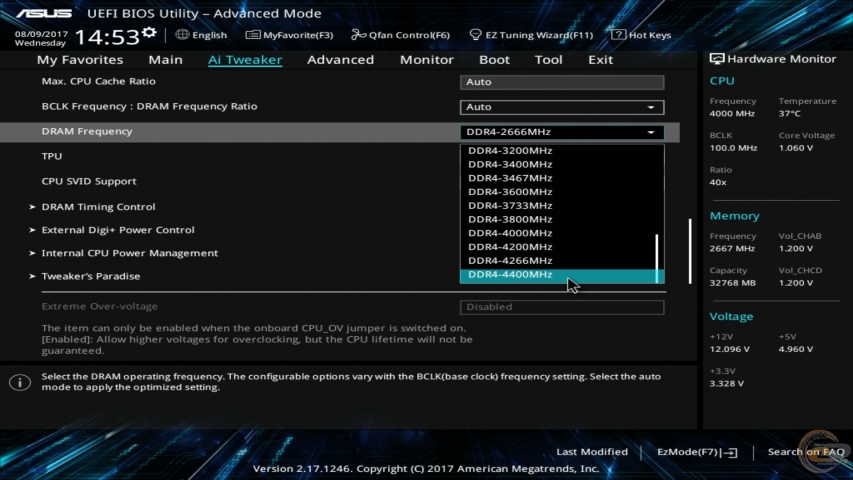Image resolution: width=853 pixels, height=480 pixels.
Task: Click the 32768 MB capacity value
Action: pyautogui.click(x=732, y=283)
